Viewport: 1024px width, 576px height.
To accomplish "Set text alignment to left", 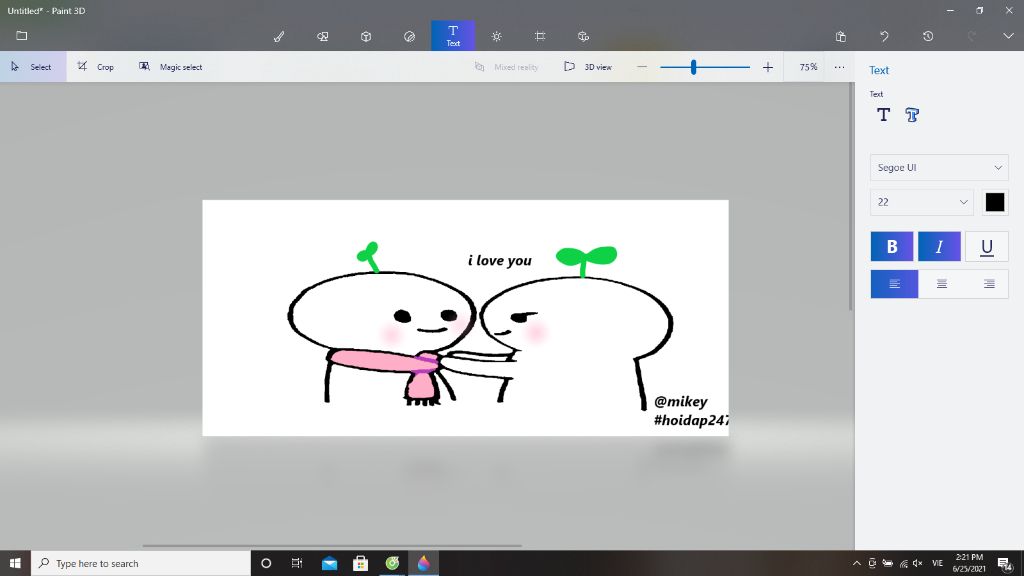I will tap(894, 284).
